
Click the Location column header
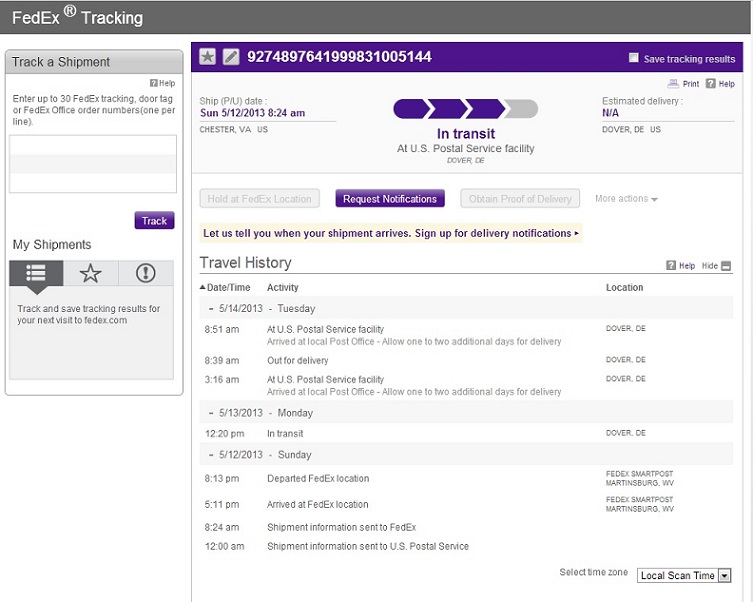point(624,288)
